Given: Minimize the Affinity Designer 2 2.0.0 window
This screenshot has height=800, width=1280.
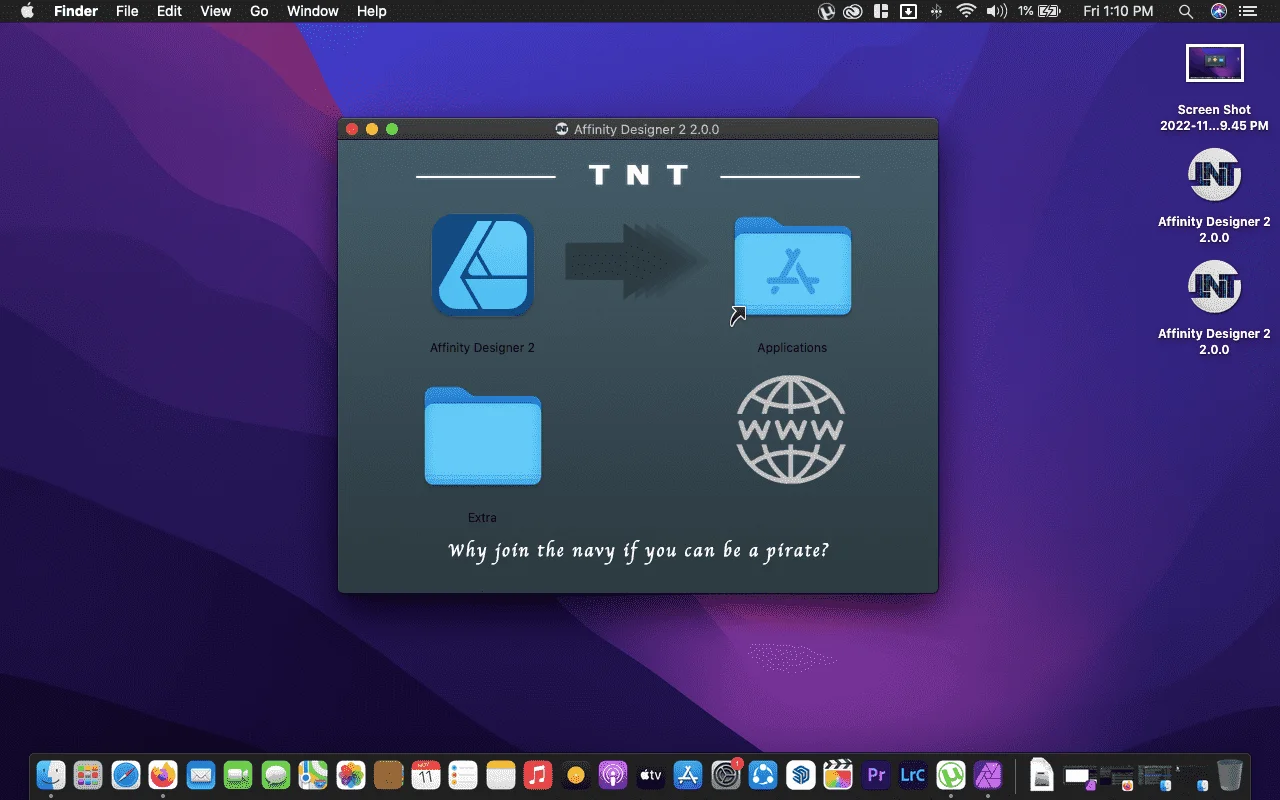Looking at the screenshot, I should (372, 129).
